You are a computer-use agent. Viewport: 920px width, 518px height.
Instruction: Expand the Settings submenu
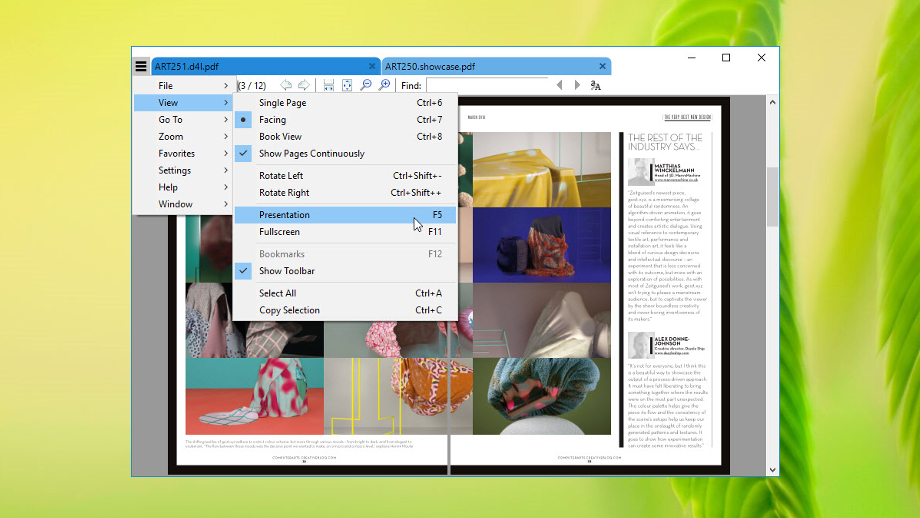click(184, 171)
